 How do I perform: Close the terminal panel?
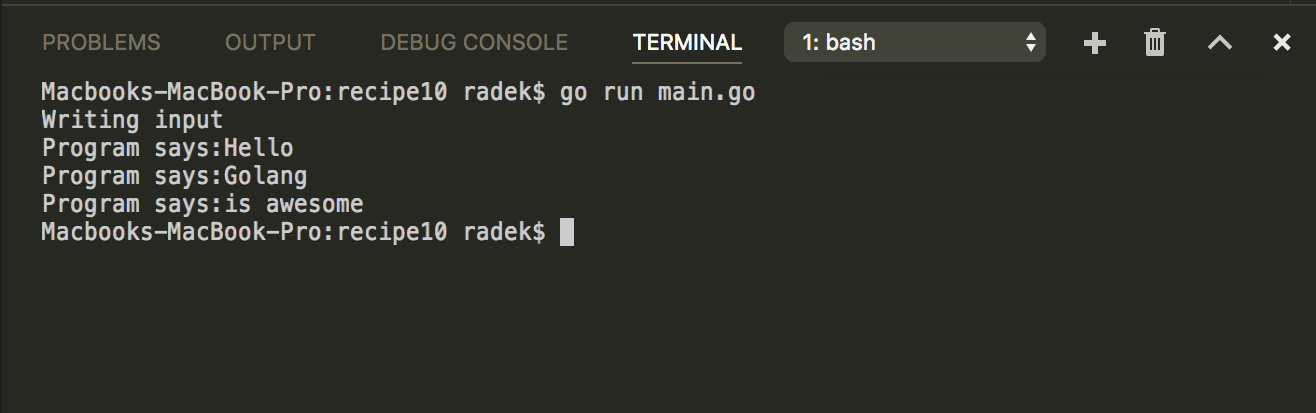pos(1281,43)
